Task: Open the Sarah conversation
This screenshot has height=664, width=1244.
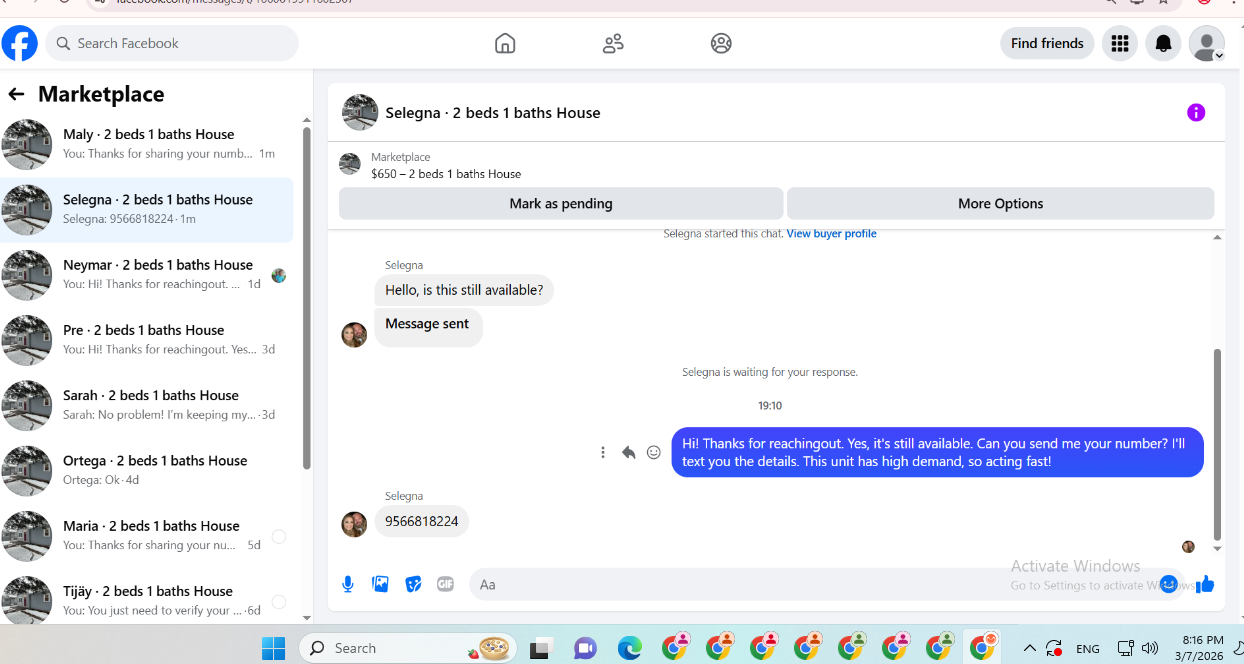Action: tap(148, 405)
